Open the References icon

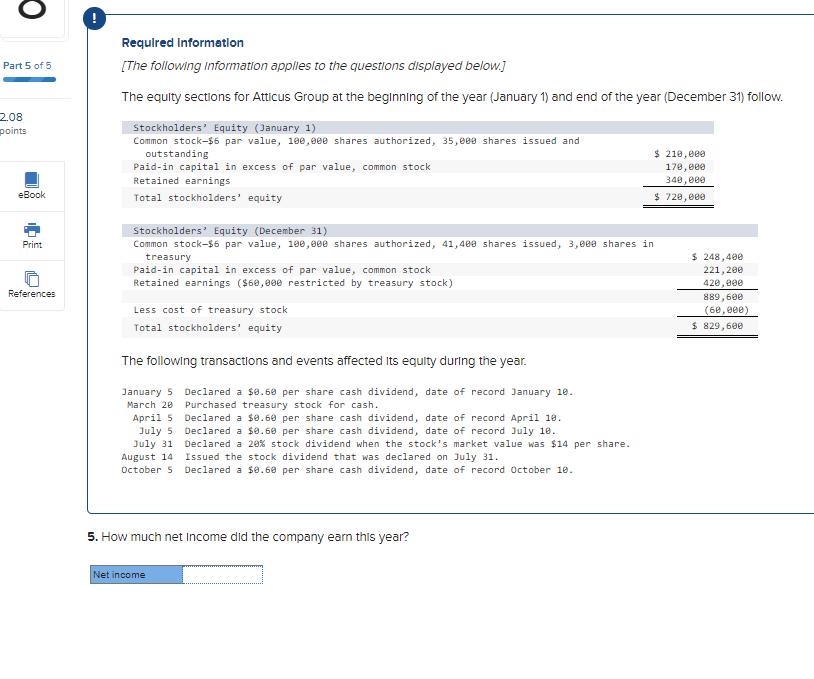(x=32, y=279)
